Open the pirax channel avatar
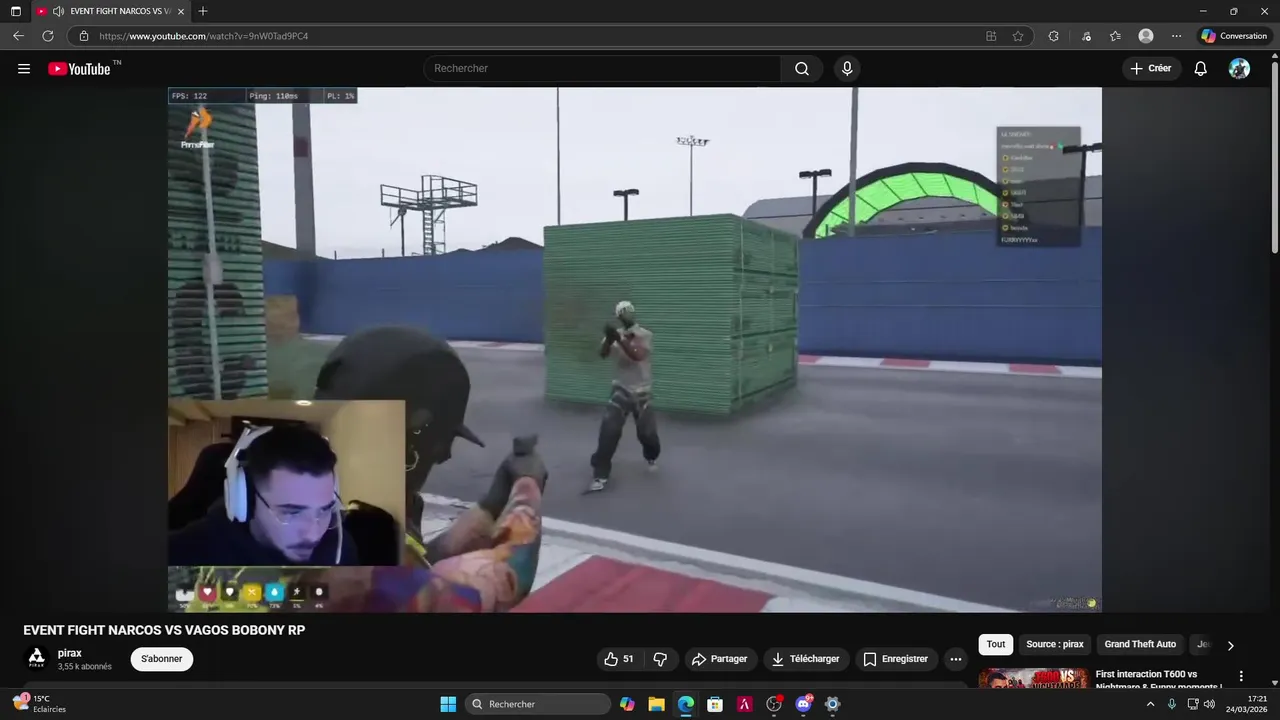This screenshot has width=1280, height=720. click(x=37, y=658)
